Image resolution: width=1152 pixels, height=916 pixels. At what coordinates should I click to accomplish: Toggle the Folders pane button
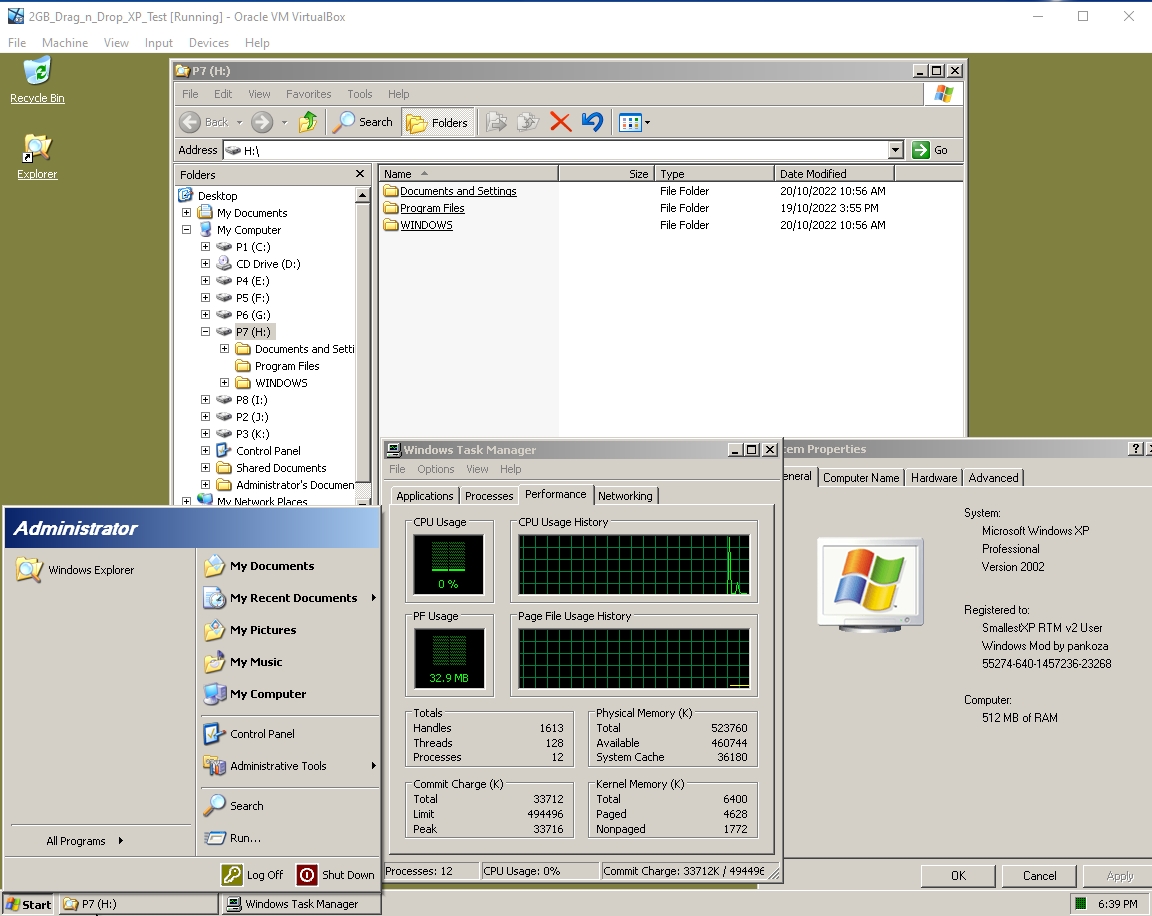tap(437, 122)
